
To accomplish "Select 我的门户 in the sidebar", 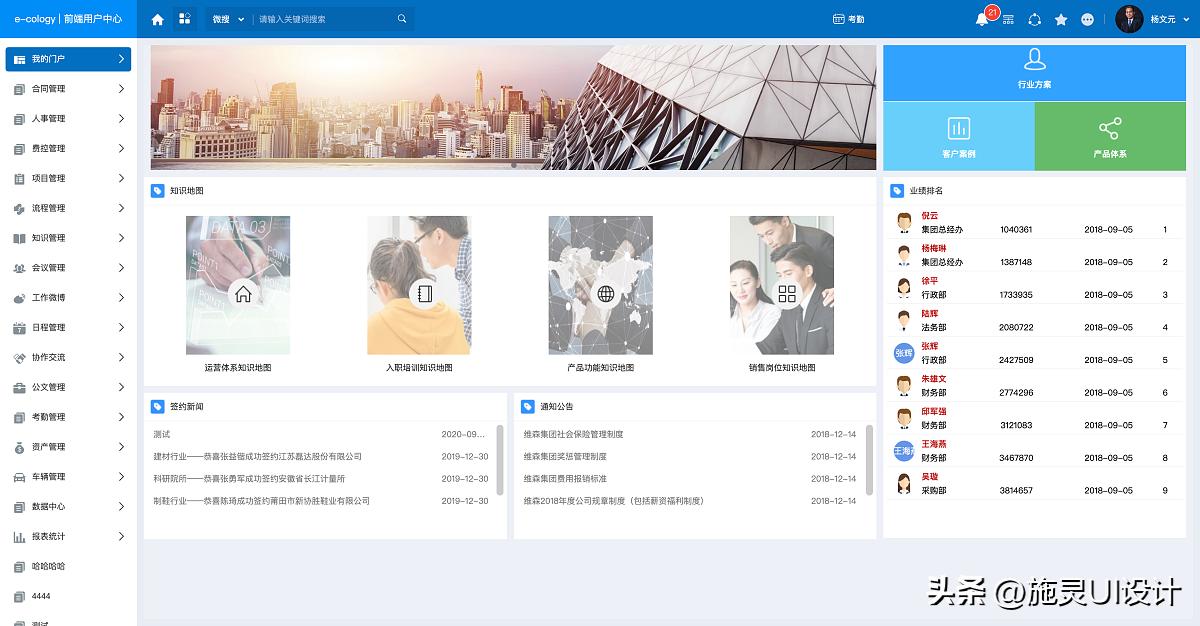I will (68, 59).
